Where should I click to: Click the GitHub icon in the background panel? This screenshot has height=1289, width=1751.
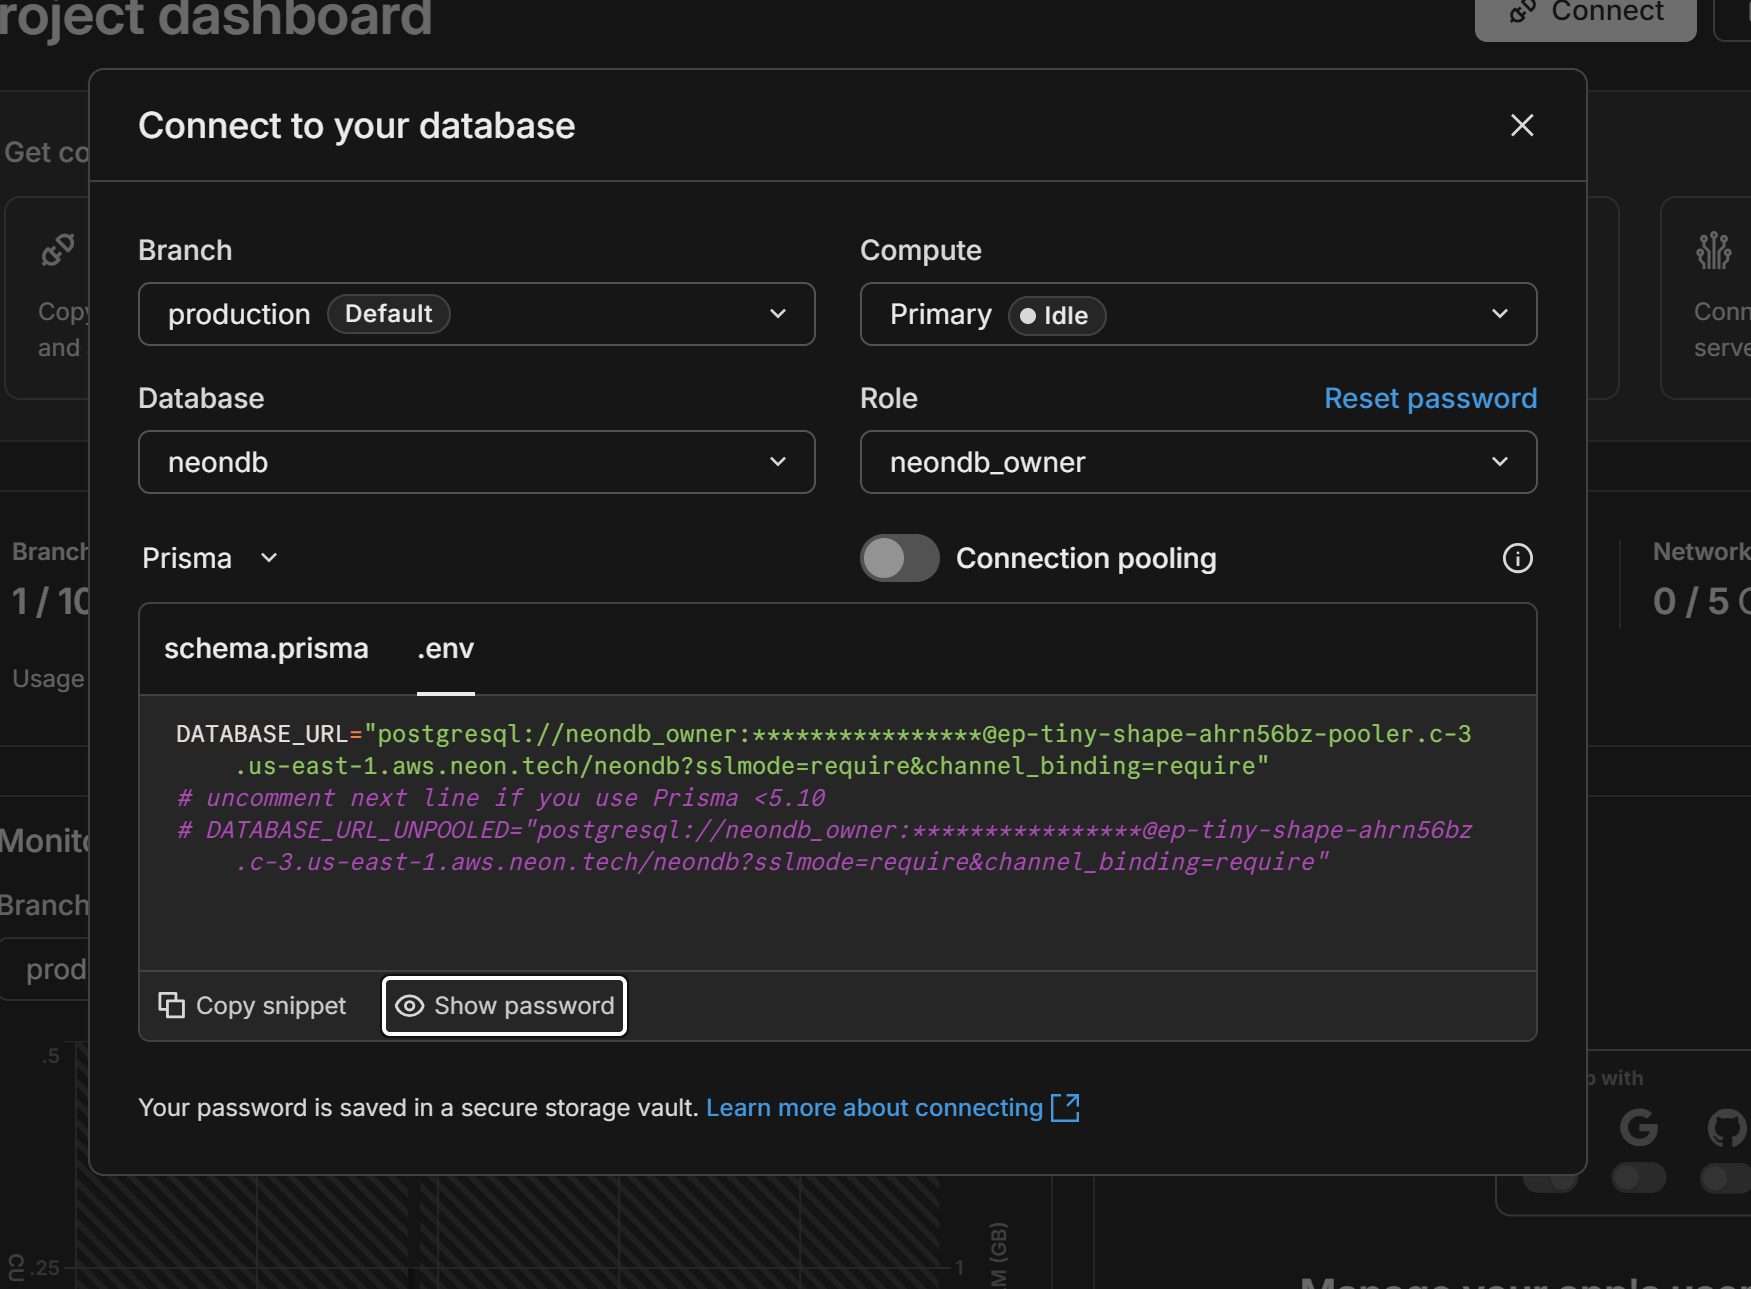coord(1726,1128)
